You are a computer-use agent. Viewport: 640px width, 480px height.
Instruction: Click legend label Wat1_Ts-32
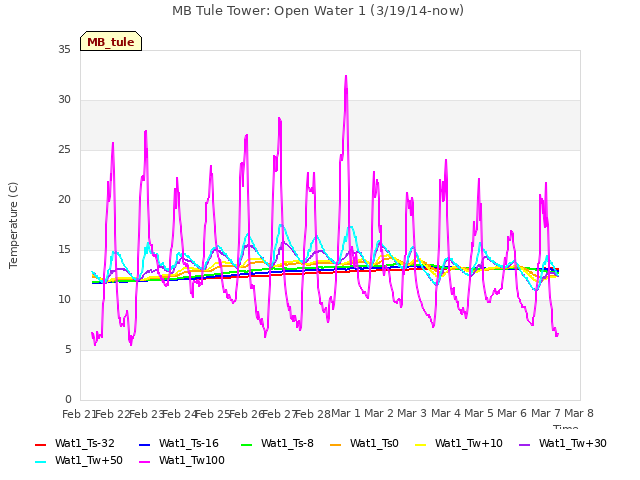(x=84, y=444)
